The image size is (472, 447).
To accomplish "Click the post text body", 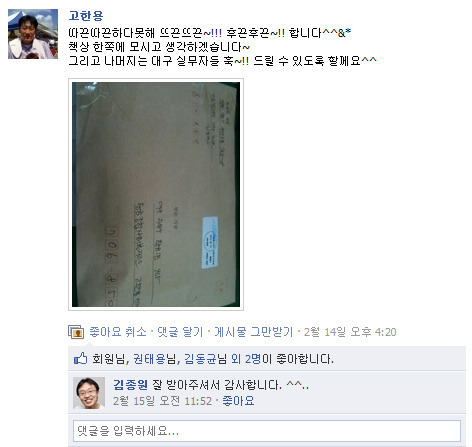I will pyautogui.click(x=222, y=47).
